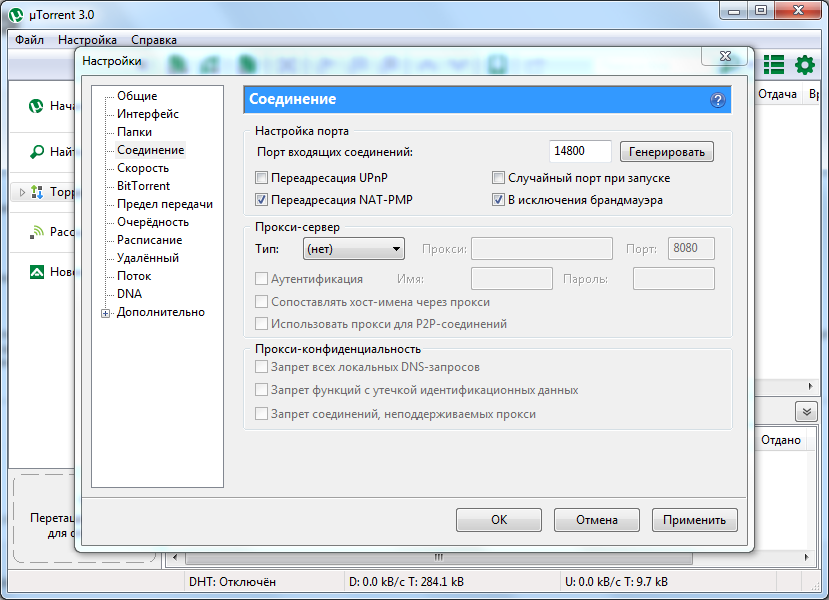Expand the Торренты sidebar triangle
This screenshot has width=829, height=600.
click(22, 192)
